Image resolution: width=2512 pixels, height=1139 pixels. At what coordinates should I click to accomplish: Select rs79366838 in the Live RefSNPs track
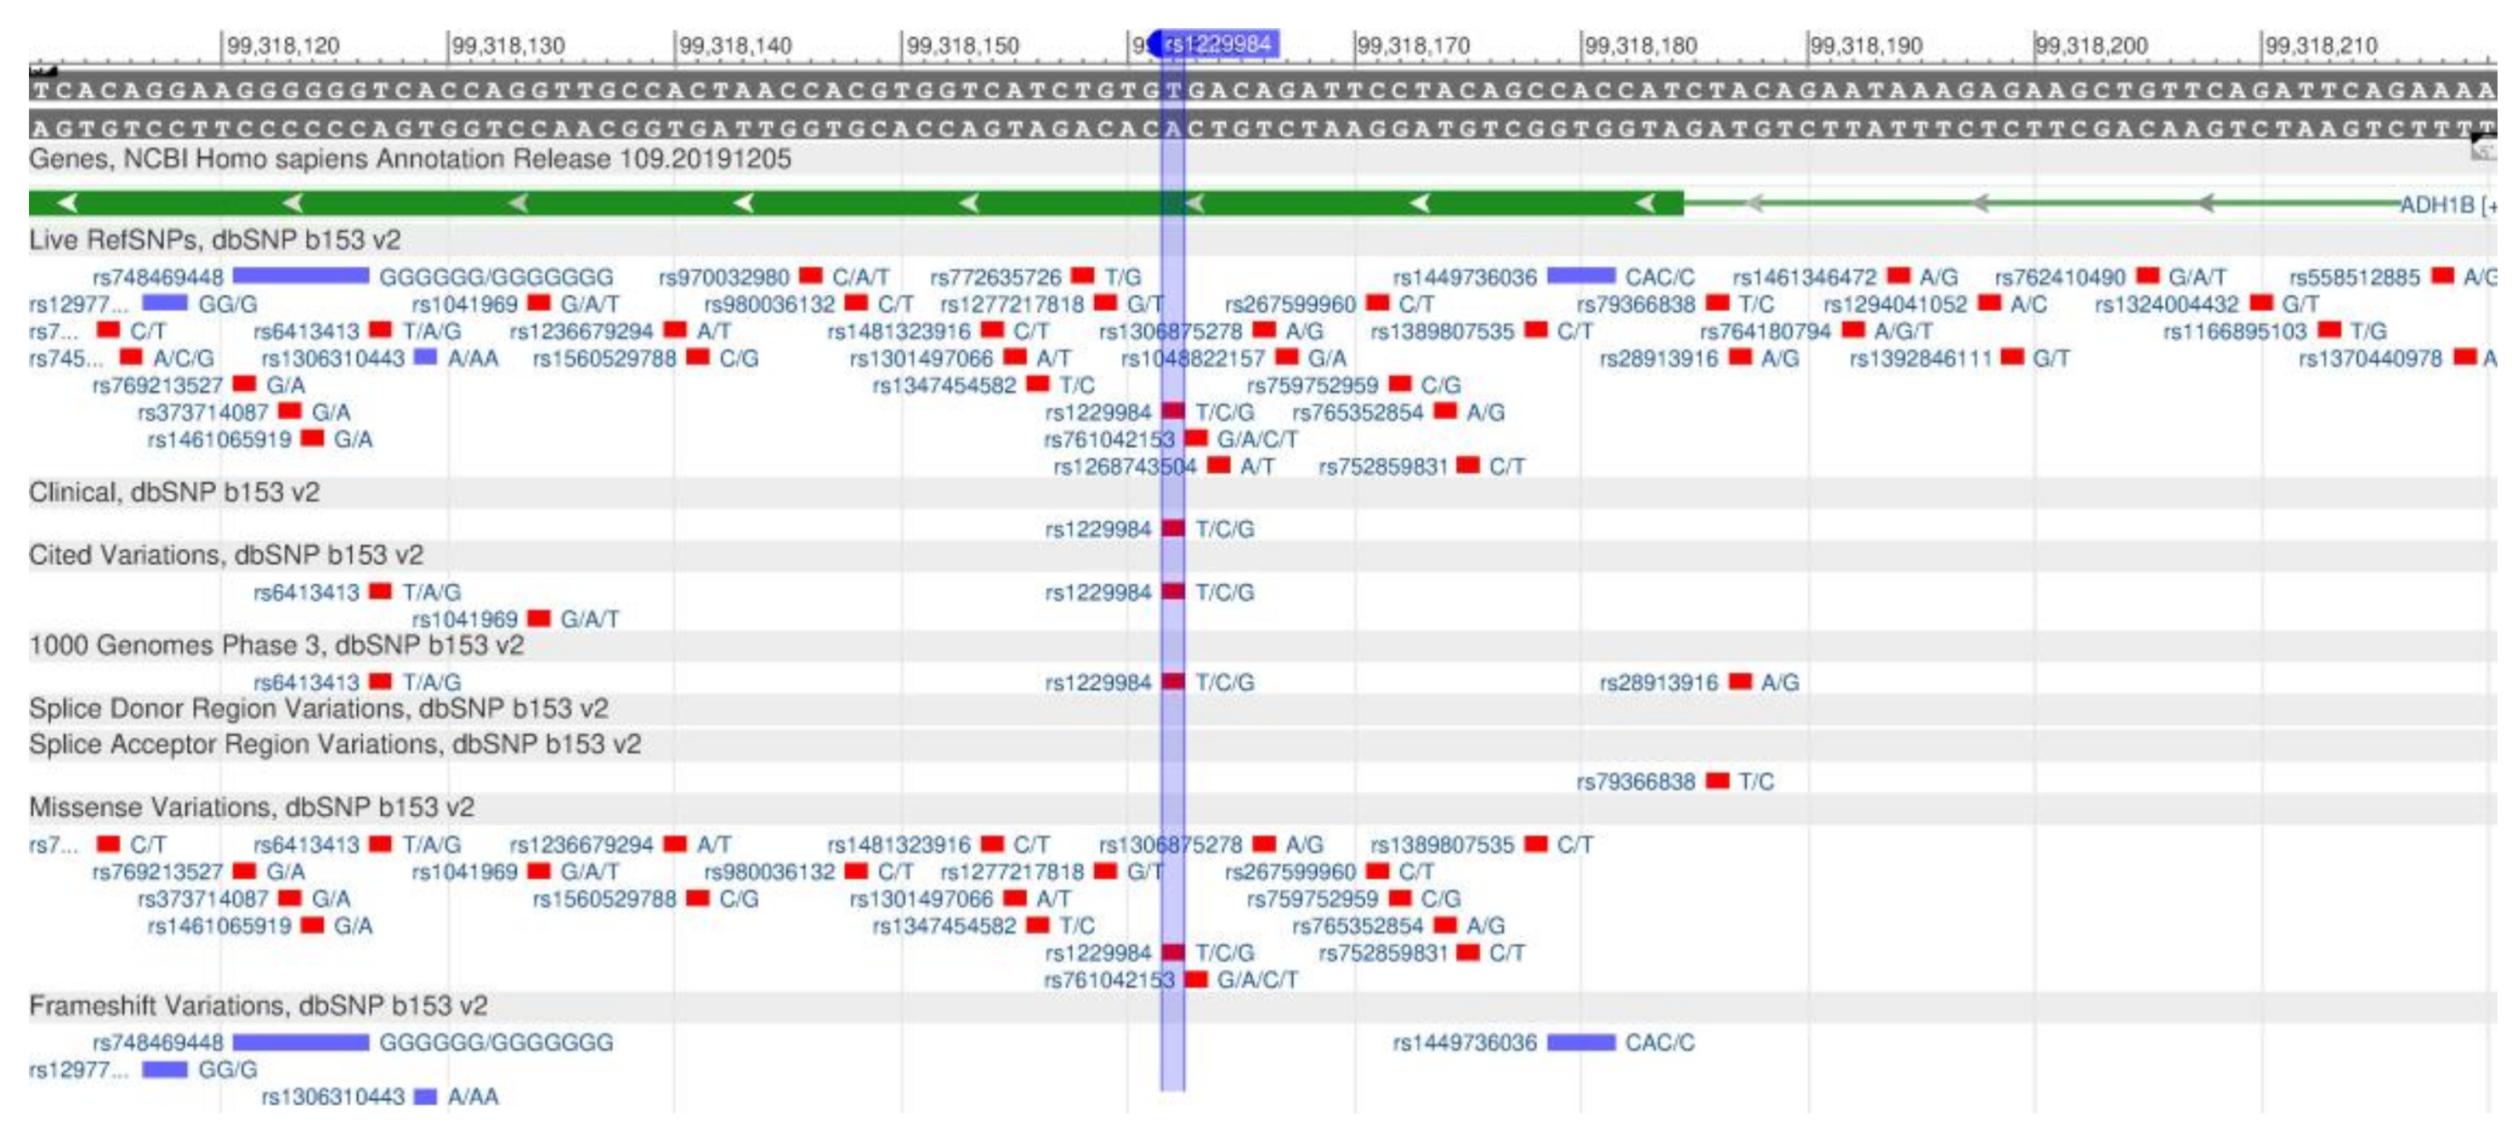tap(1676, 304)
